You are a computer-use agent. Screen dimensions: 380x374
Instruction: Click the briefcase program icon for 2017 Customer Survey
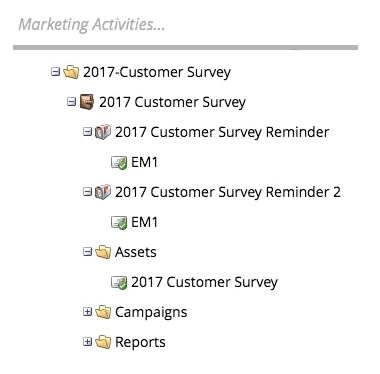pos(87,102)
